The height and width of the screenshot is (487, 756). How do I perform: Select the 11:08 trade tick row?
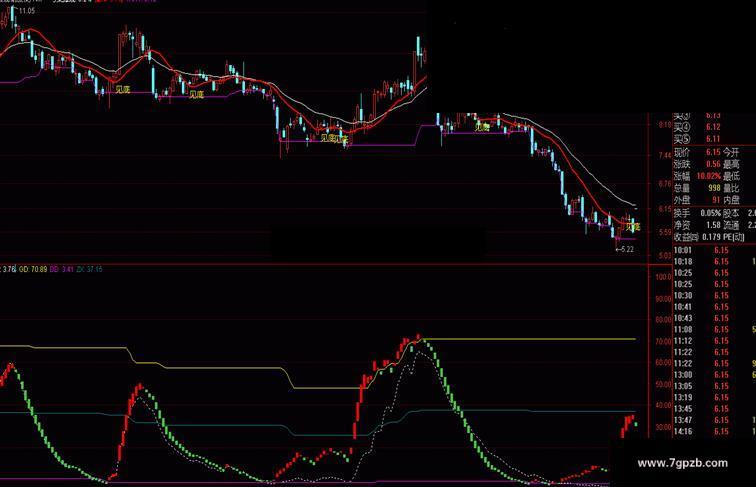coord(715,330)
